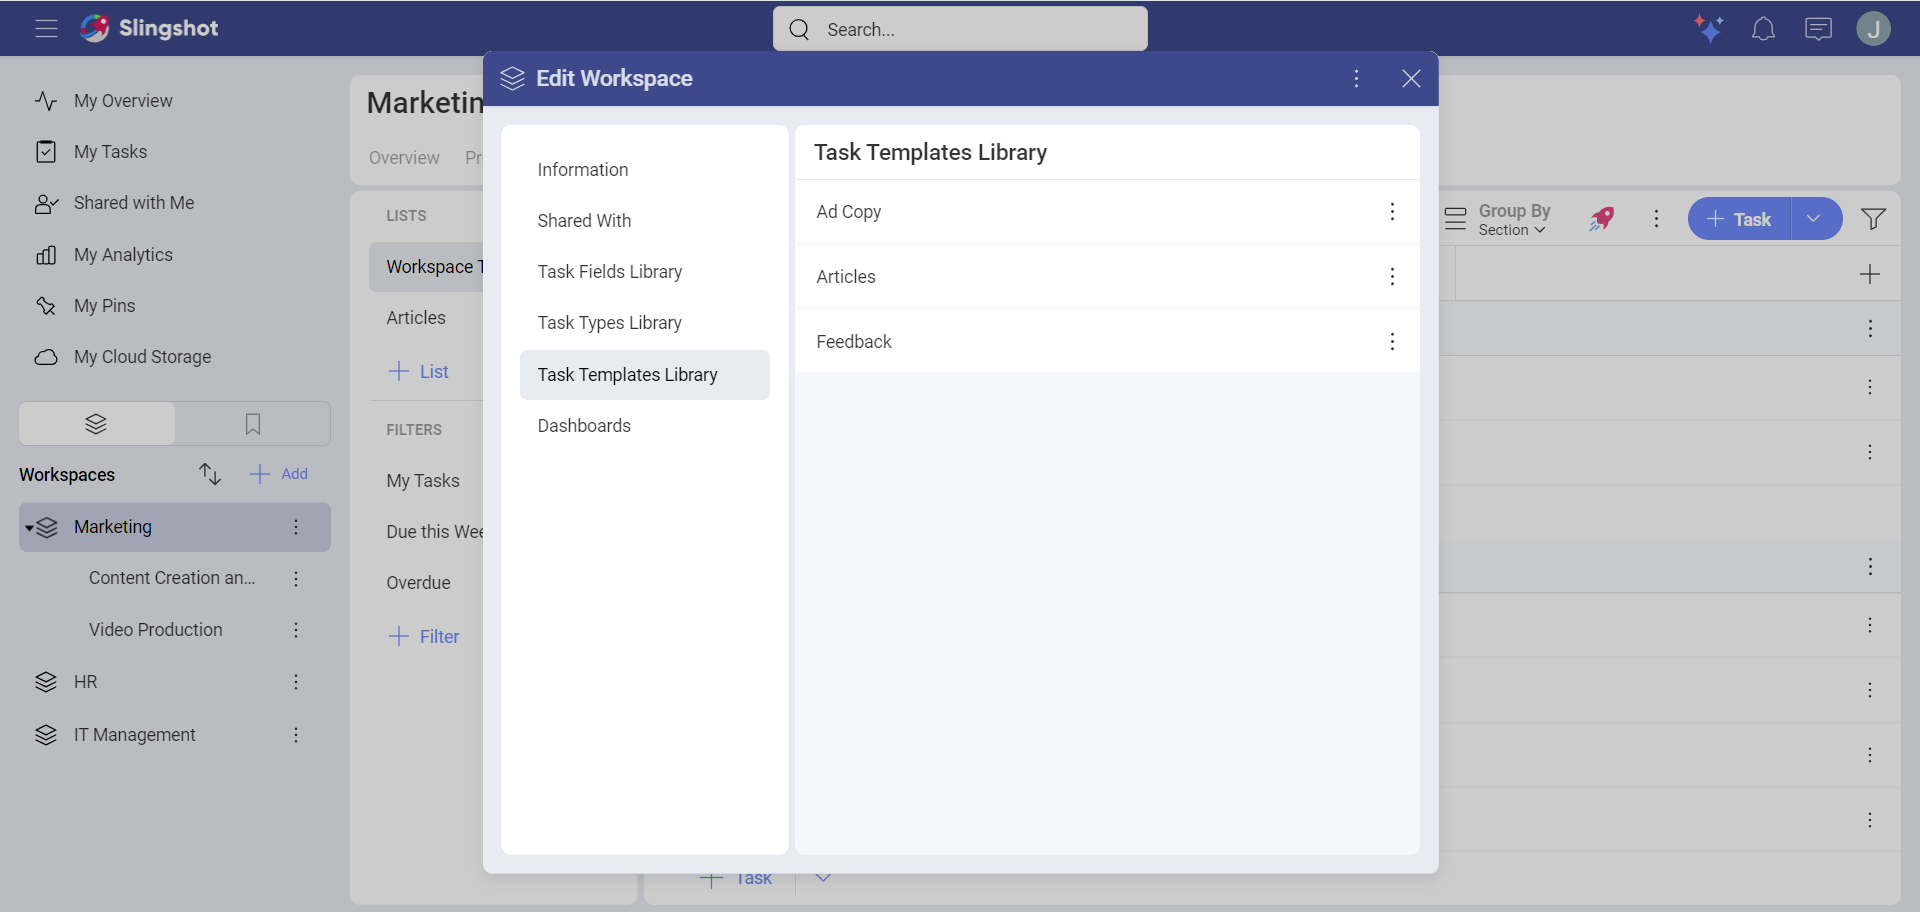This screenshot has width=1920, height=912.
Task: Go to My Tasks in sidebar
Action: coord(110,152)
